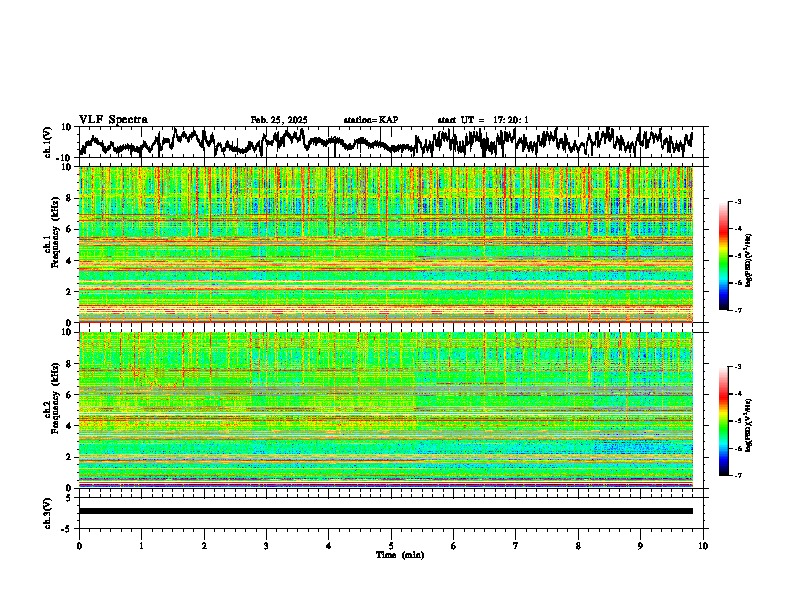This screenshot has width=792, height=612.
Task: Click the 'start UT = 17:20:1' header text
Action: coord(483,120)
